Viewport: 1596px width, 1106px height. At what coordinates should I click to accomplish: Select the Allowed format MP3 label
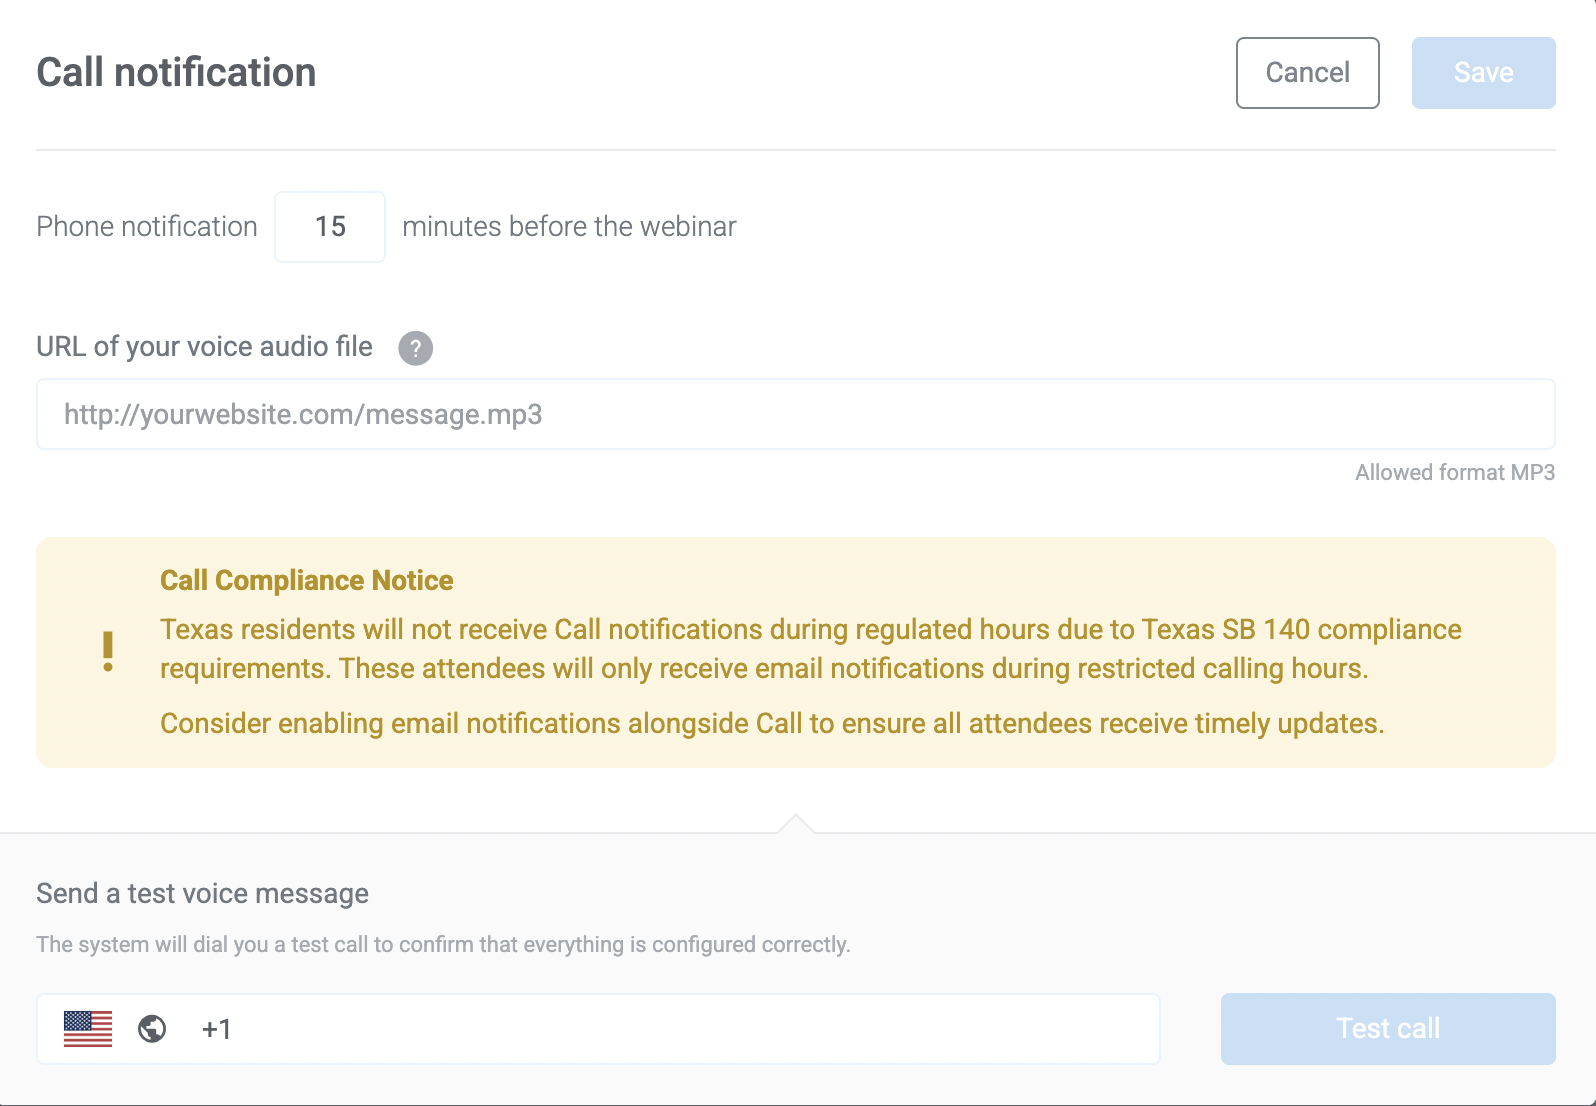coord(1454,471)
